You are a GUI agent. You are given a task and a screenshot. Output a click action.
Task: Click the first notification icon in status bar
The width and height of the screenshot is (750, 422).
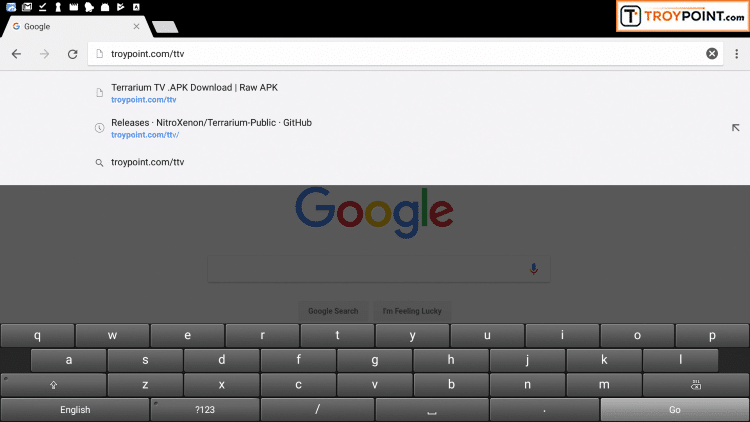point(11,7)
